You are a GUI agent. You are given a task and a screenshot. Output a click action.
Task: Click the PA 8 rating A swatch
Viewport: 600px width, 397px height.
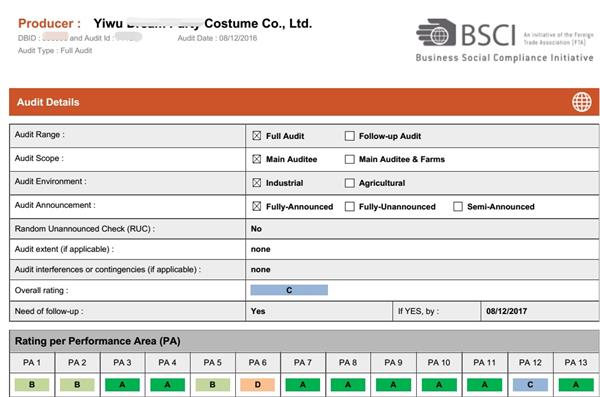coord(348,385)
